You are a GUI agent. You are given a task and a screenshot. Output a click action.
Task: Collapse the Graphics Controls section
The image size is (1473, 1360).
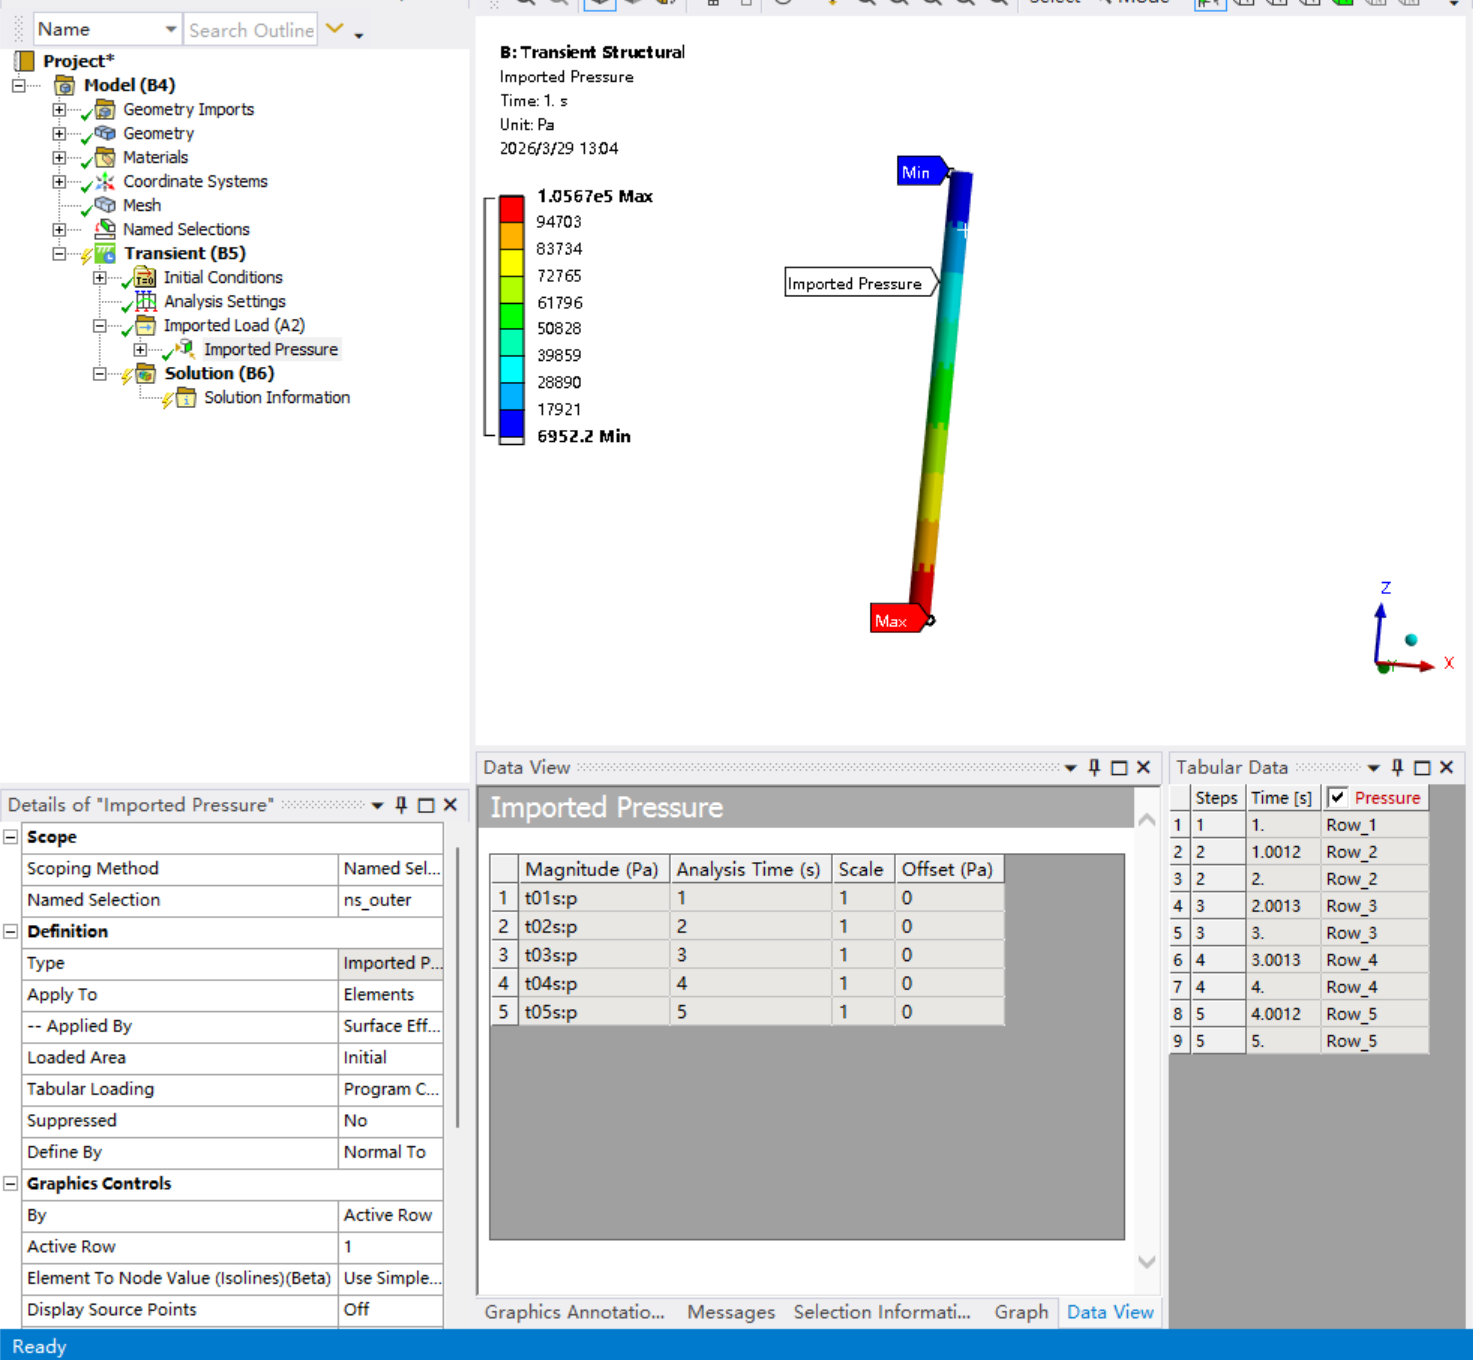[11, 1183]
